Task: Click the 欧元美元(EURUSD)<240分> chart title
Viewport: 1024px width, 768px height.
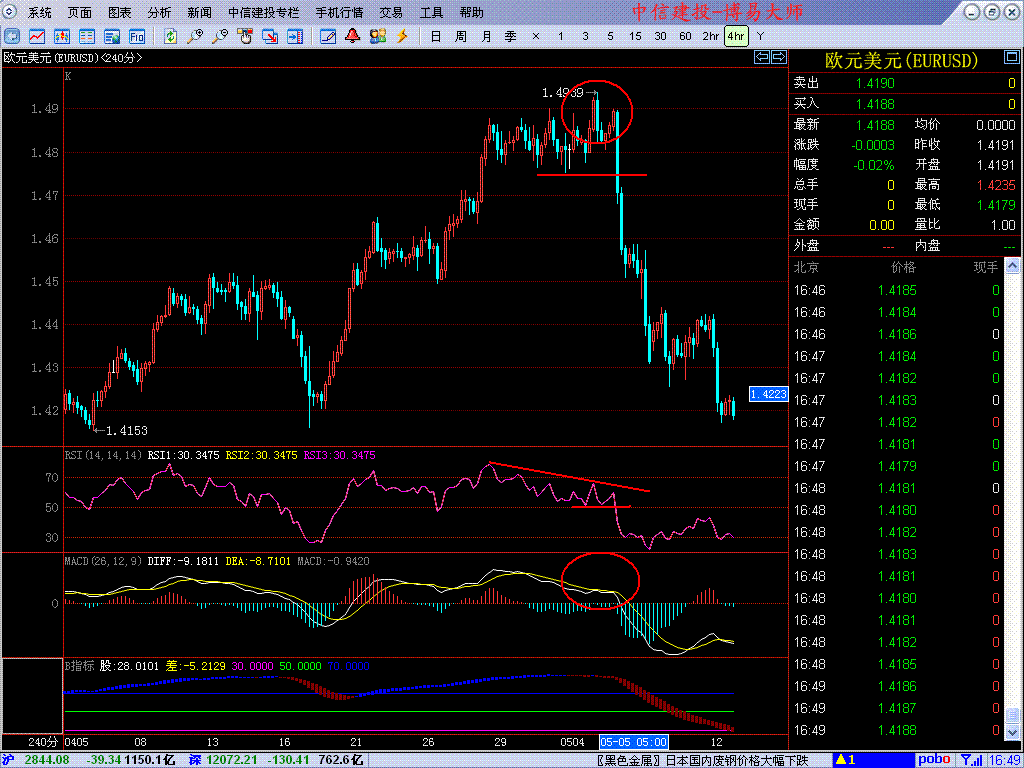Action: 73,58
